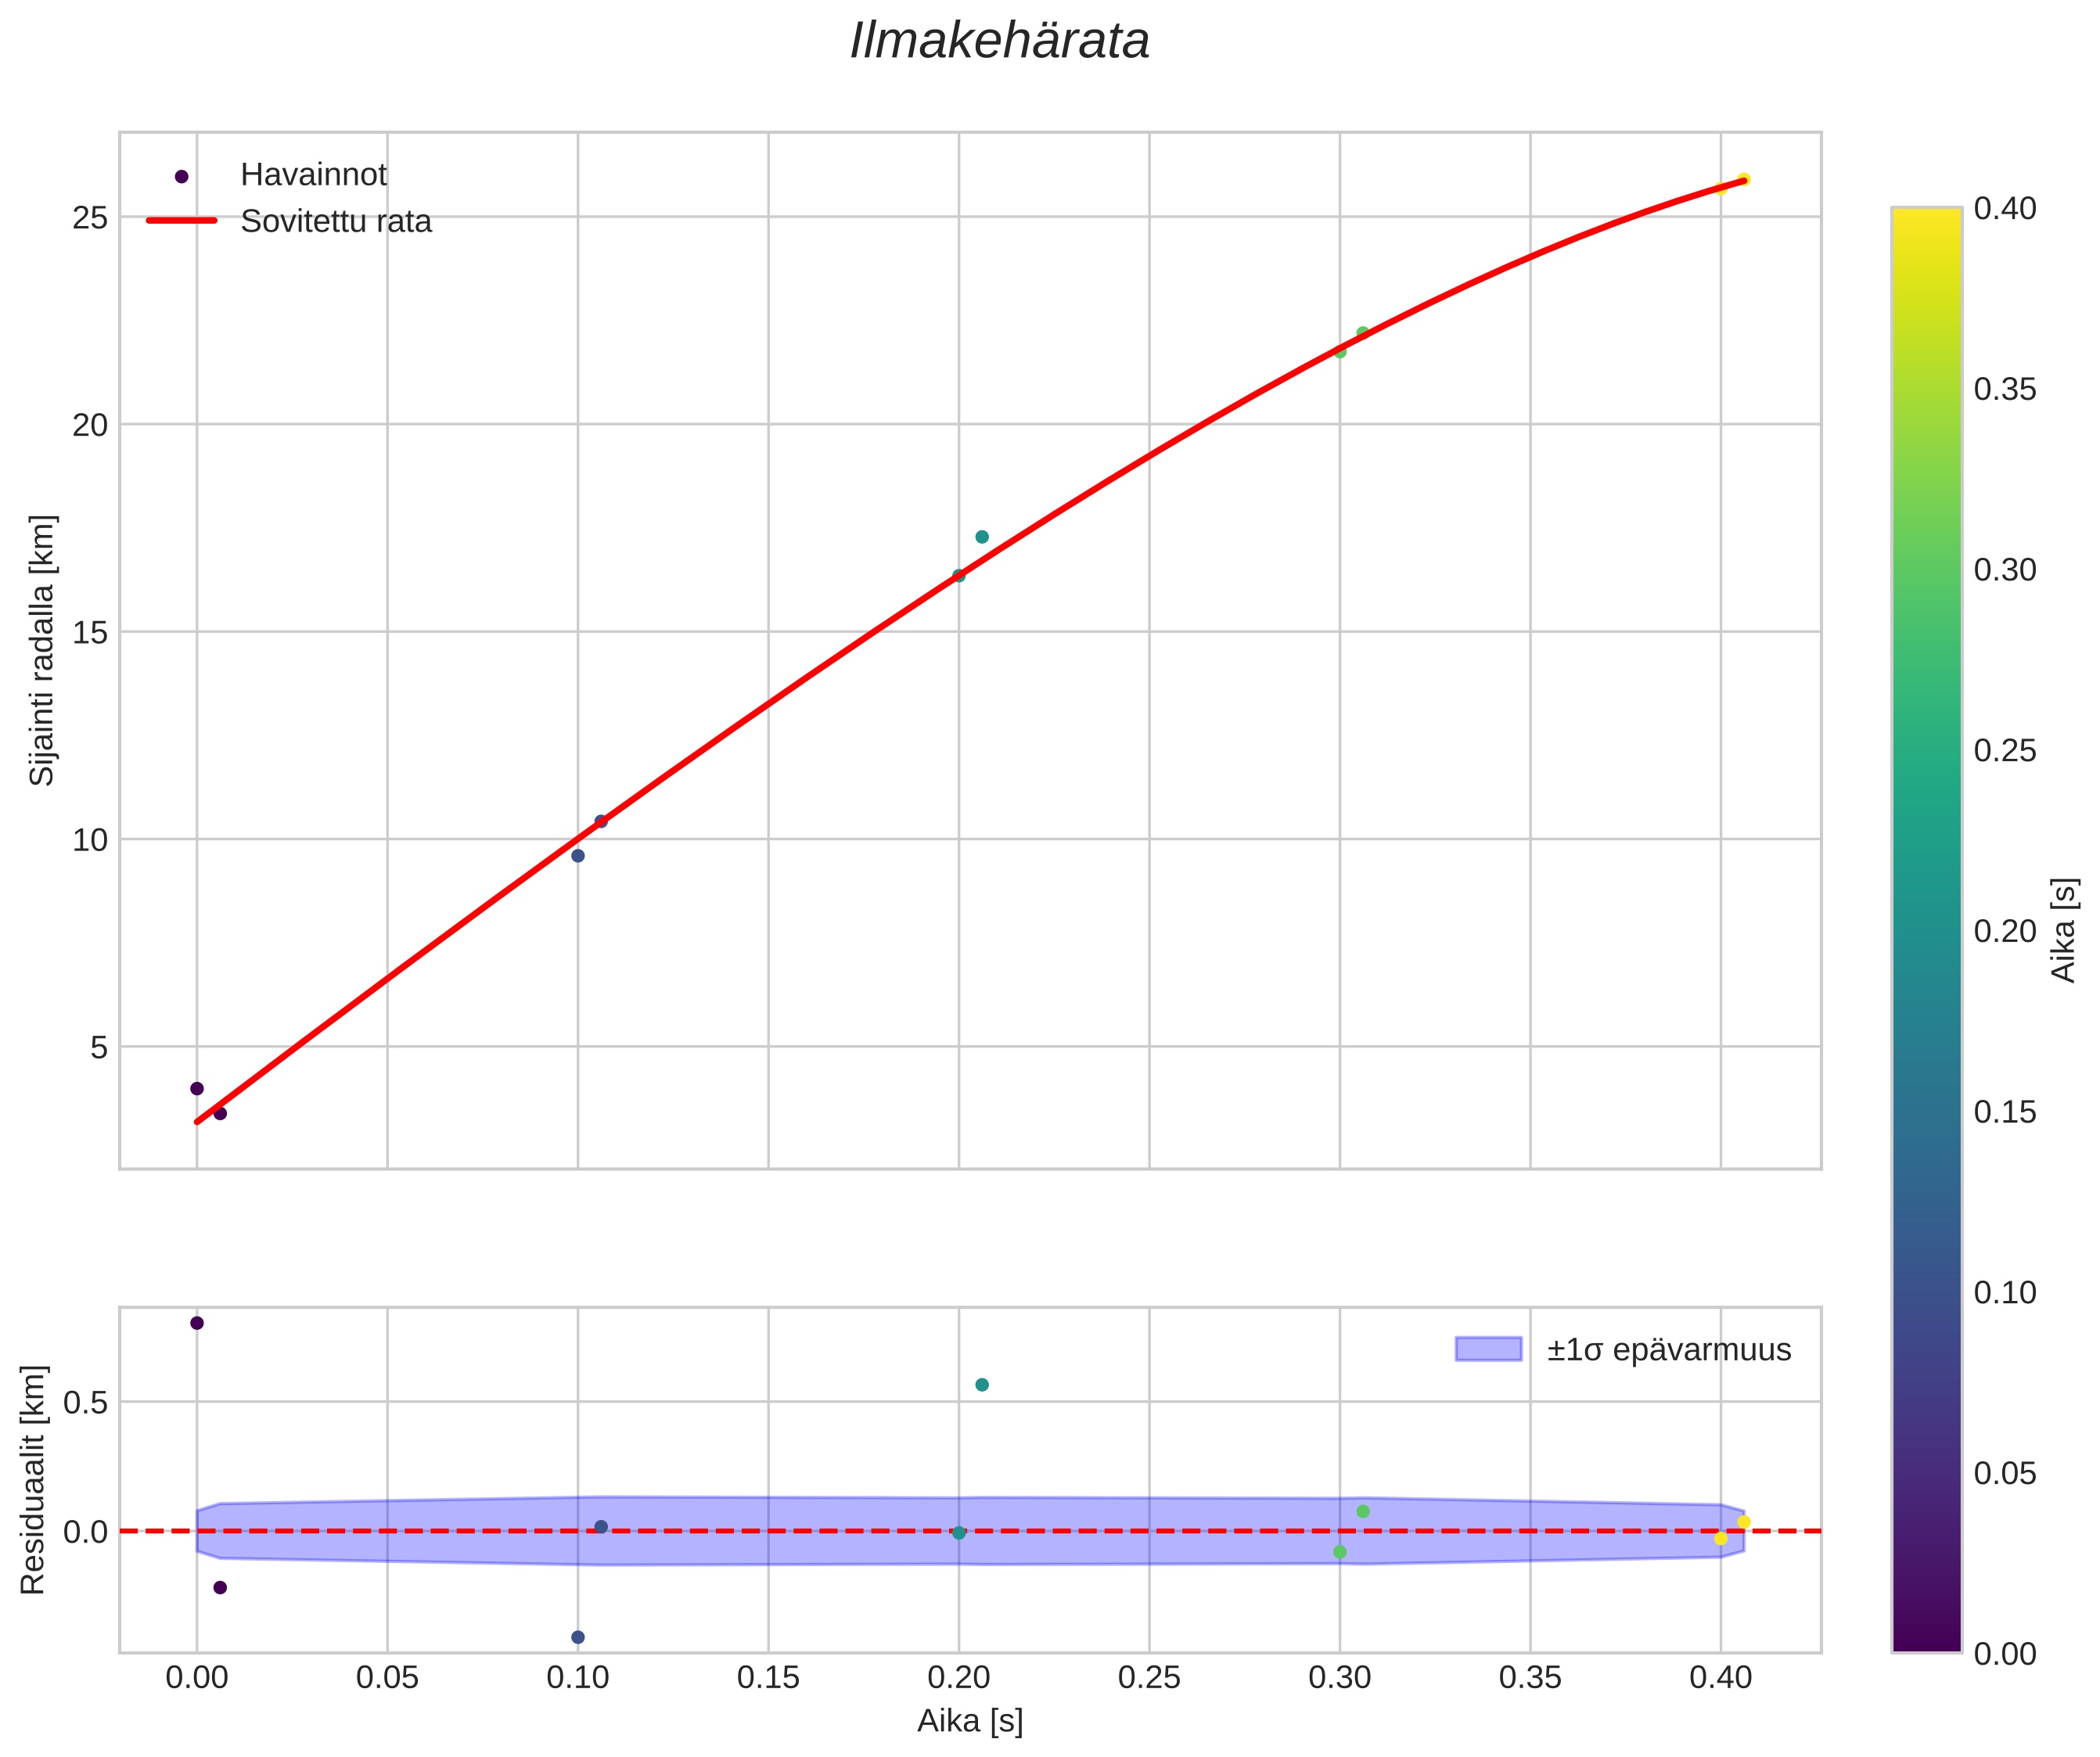Image resolution: width=2100 pixels, height=1757 pixels.
Task: Click the ±1σ epävarmuus legend swatch
Action: pyautogui.click(x=1488, y=1349)
